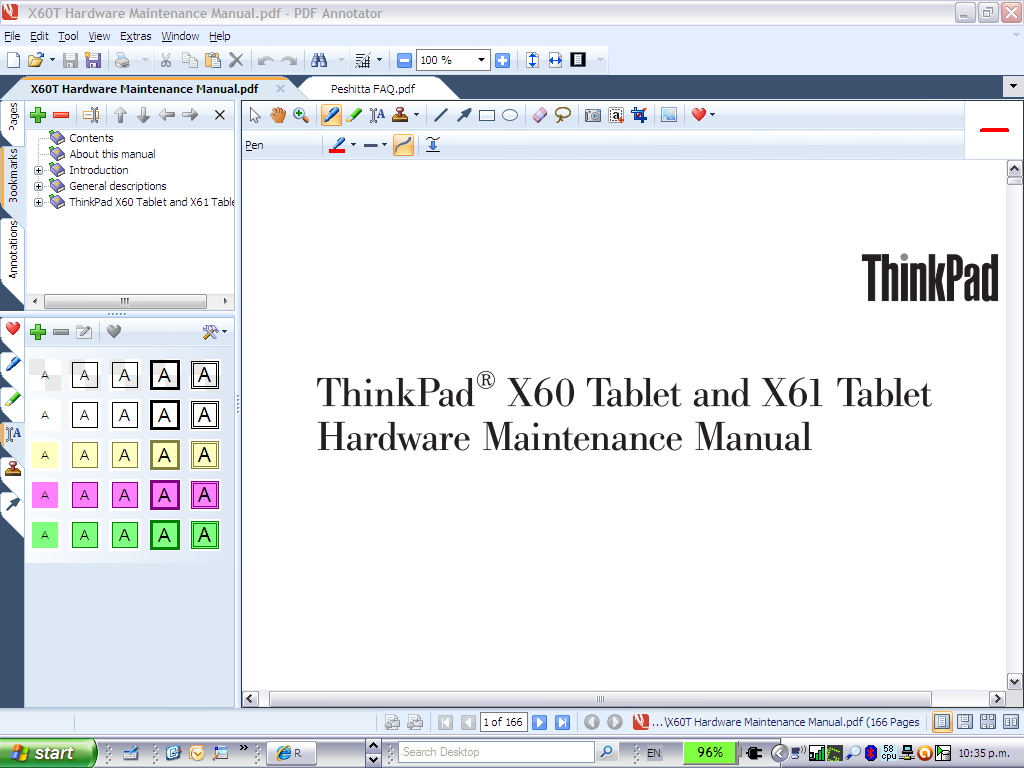The image size is (1024, 768).
Task: Click the Windows start button
Action: pos(47,753)
